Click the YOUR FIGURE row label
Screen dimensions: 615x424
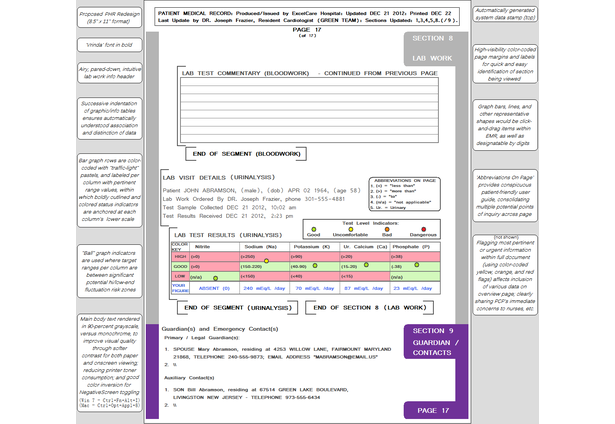[180, 288]
